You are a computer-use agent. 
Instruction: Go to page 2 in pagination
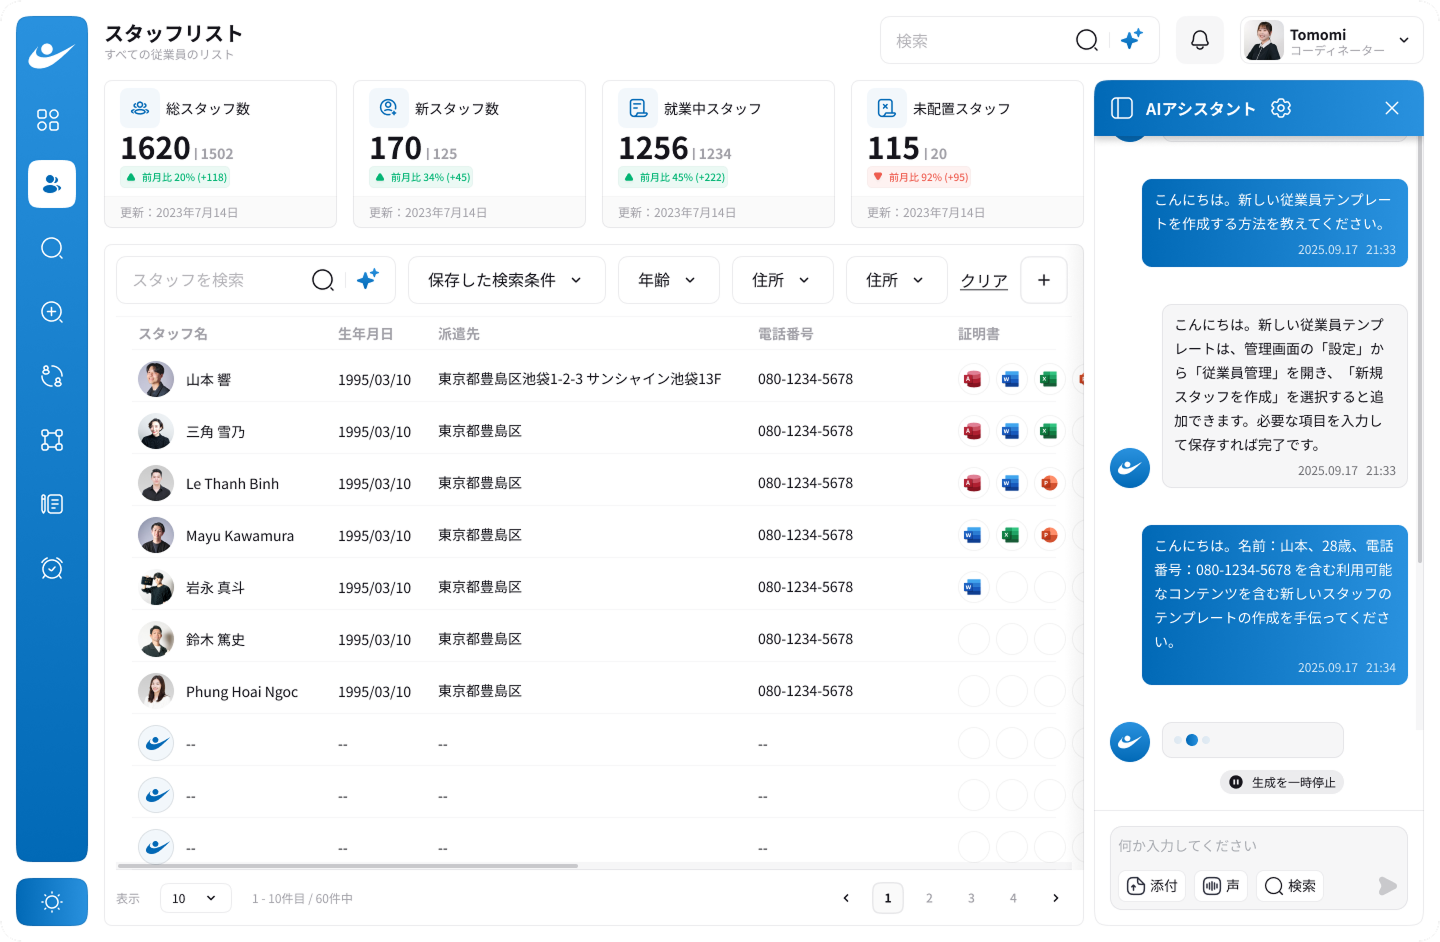tap(929, 898)
